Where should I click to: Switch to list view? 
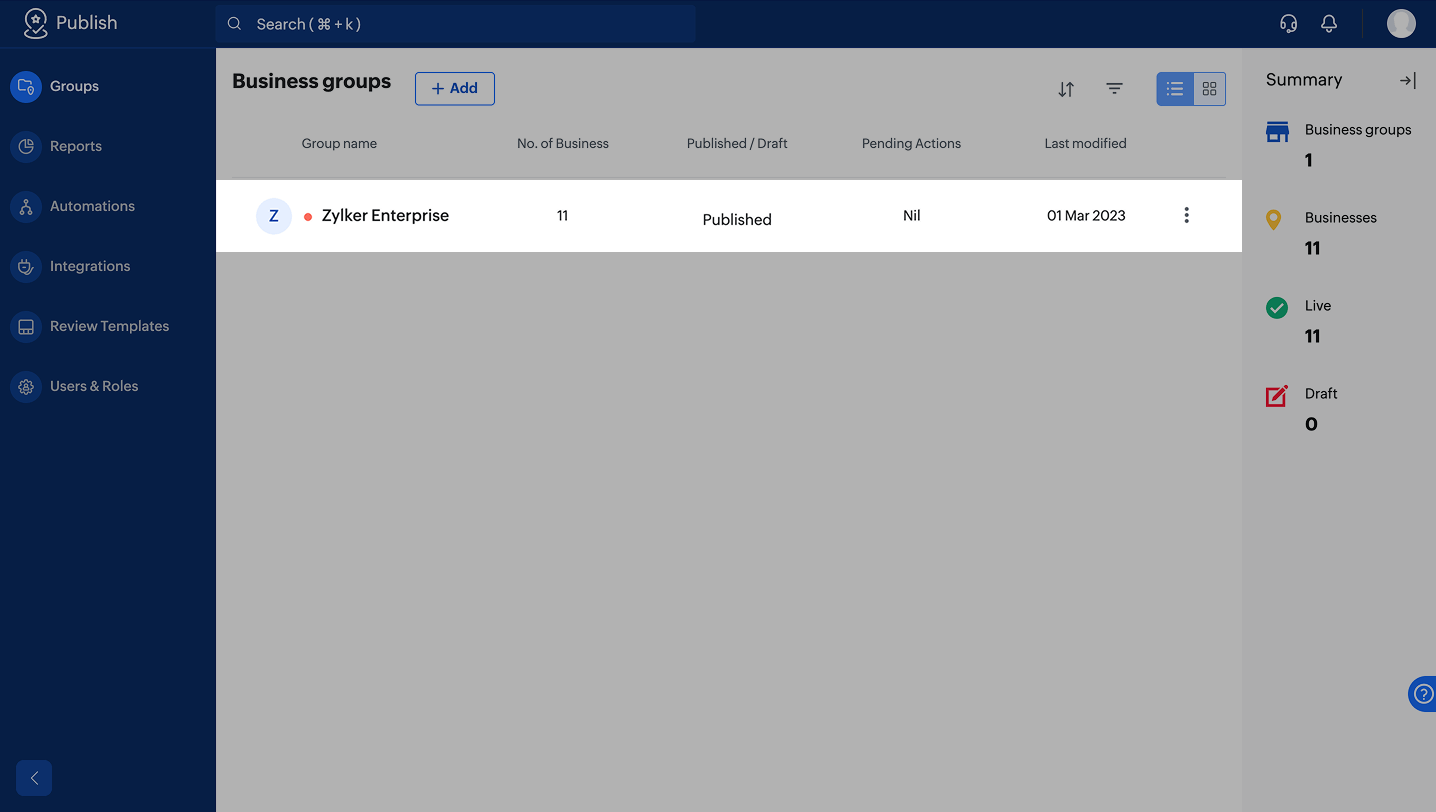1175,89
